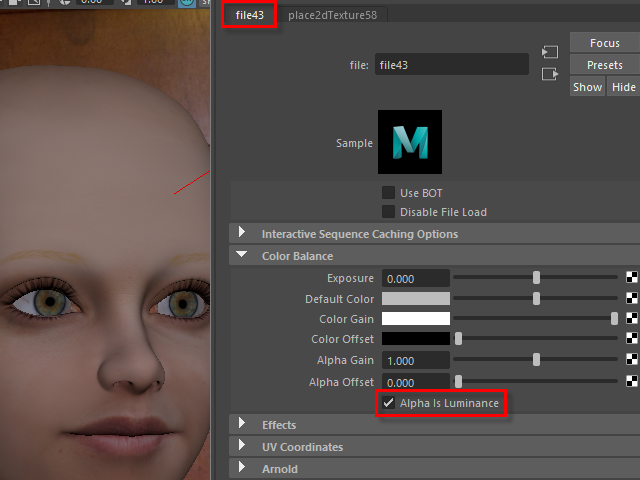The image size is (640, 480).
Task: Click the Alpha Gain value field
Action: coord(416,360)
